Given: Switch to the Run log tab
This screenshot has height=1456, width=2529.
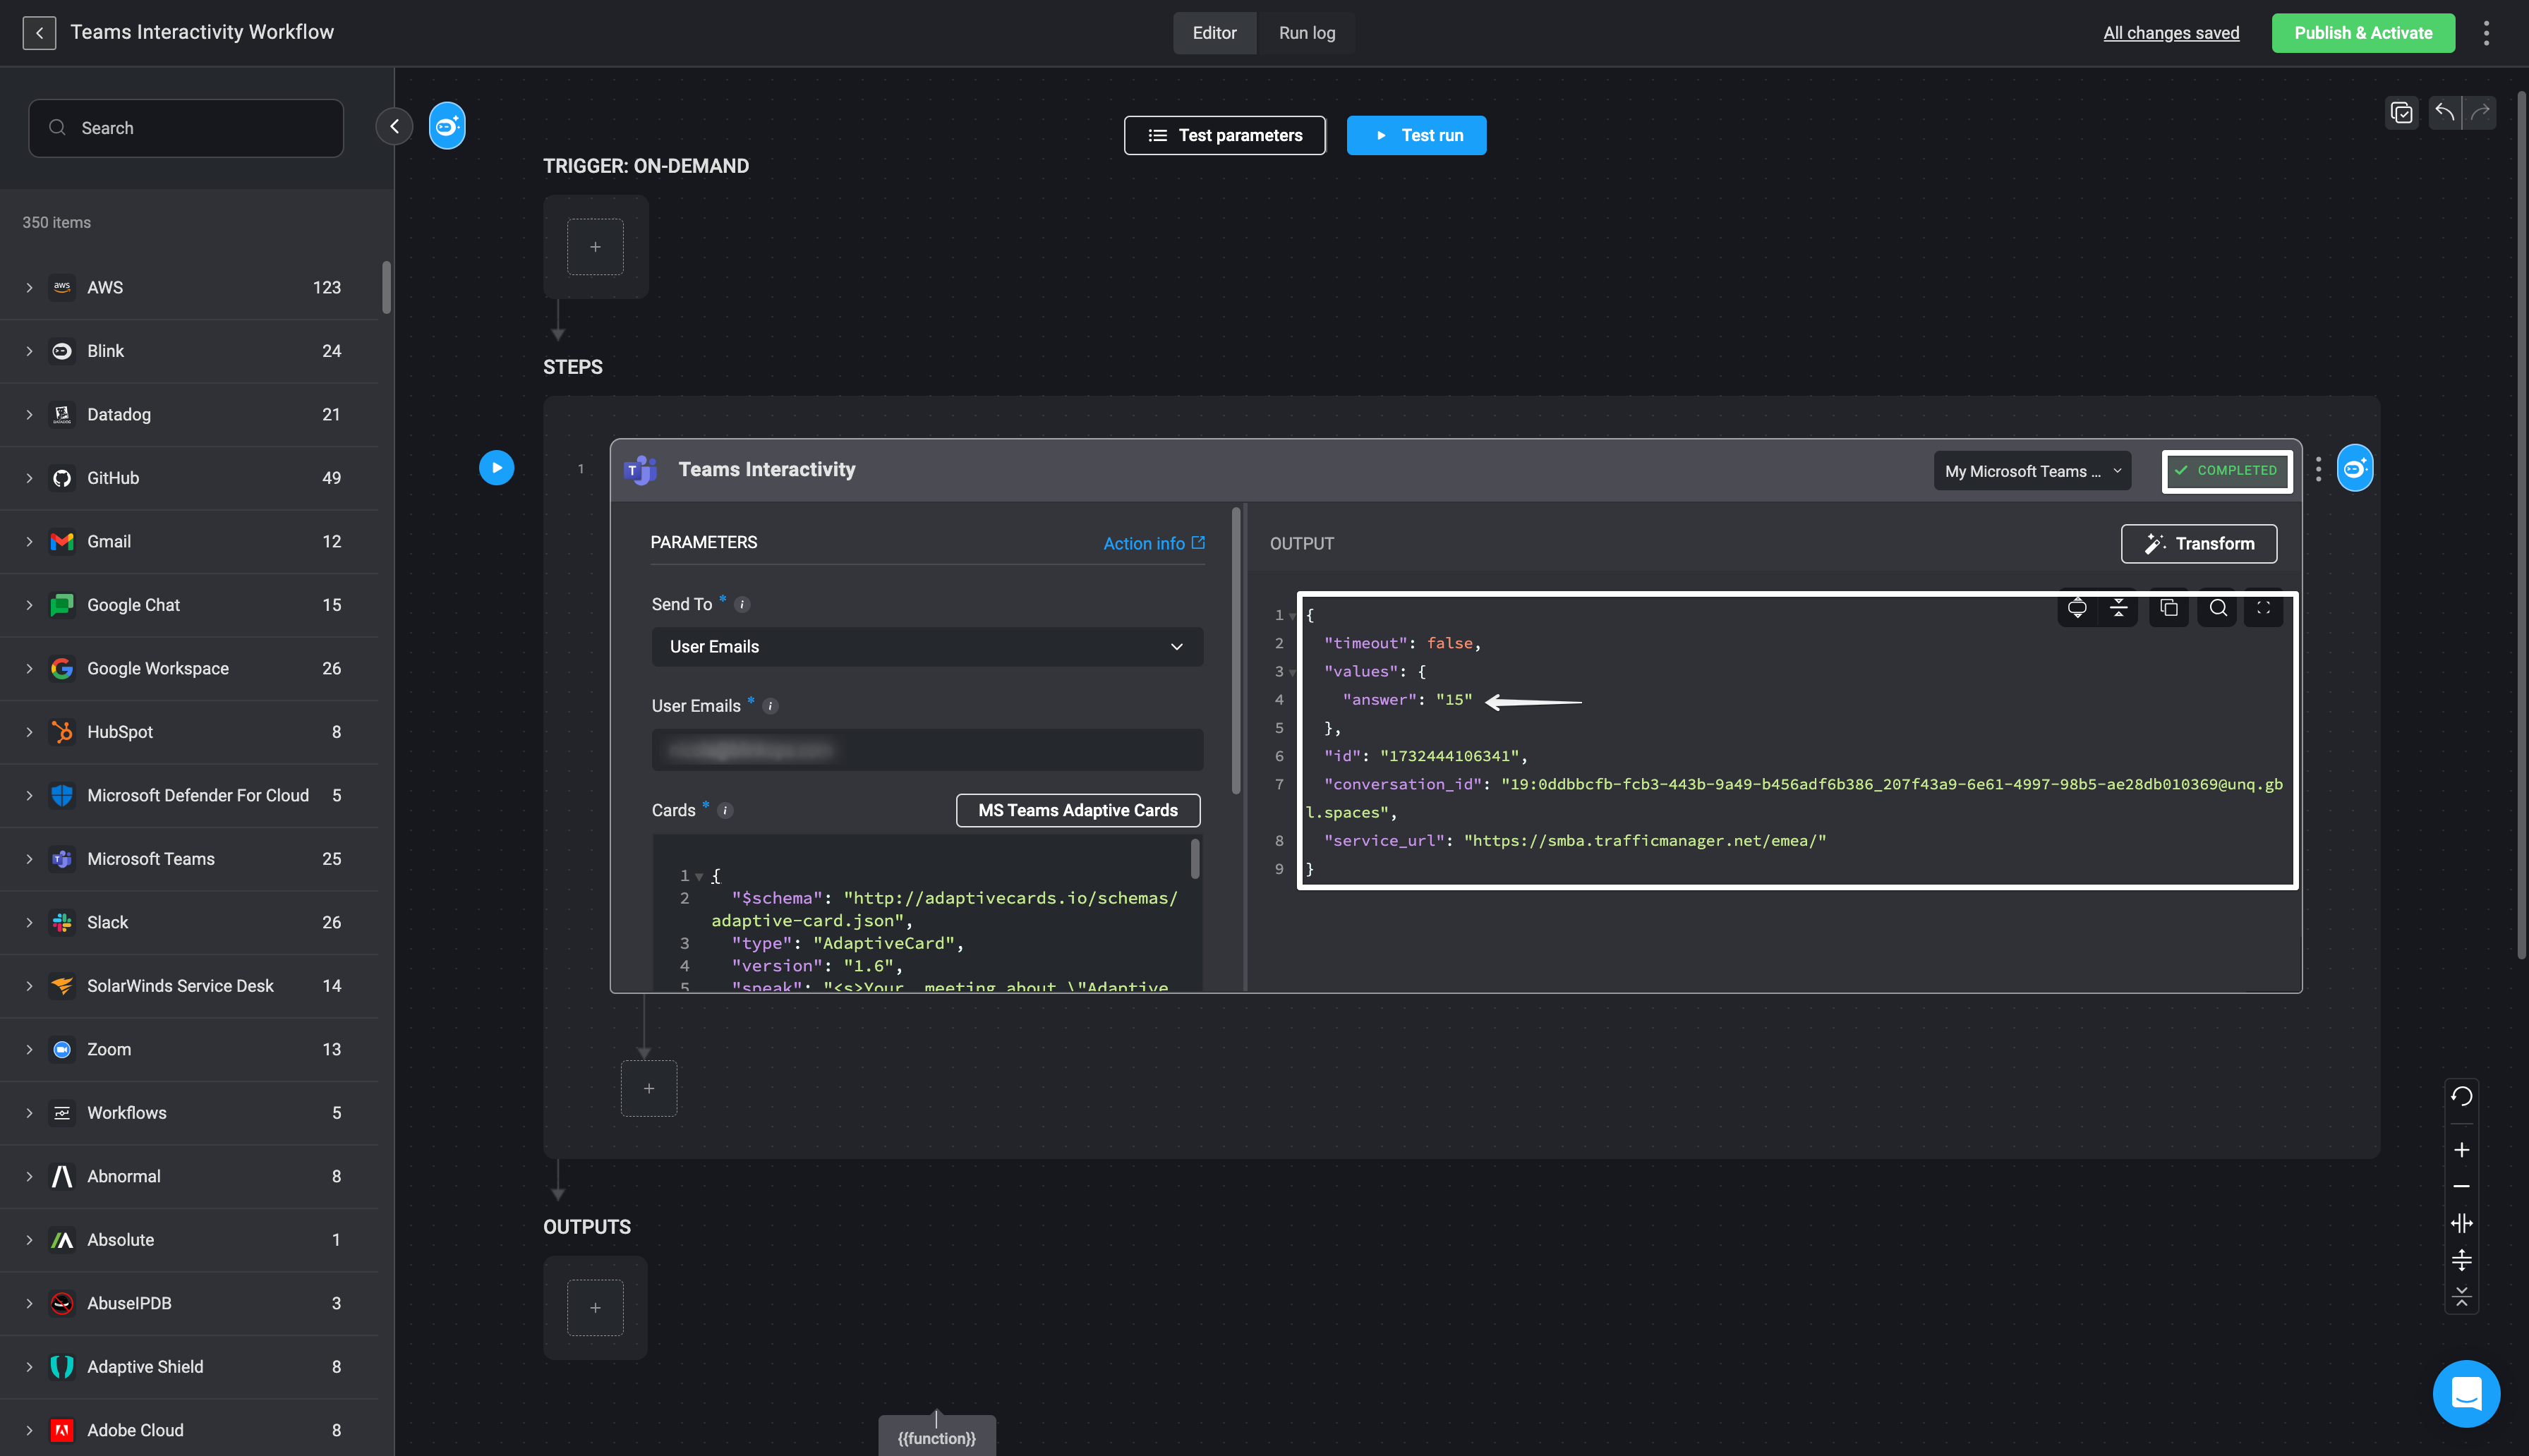Looking at the screenshot, I should (x=1306, y=33).
